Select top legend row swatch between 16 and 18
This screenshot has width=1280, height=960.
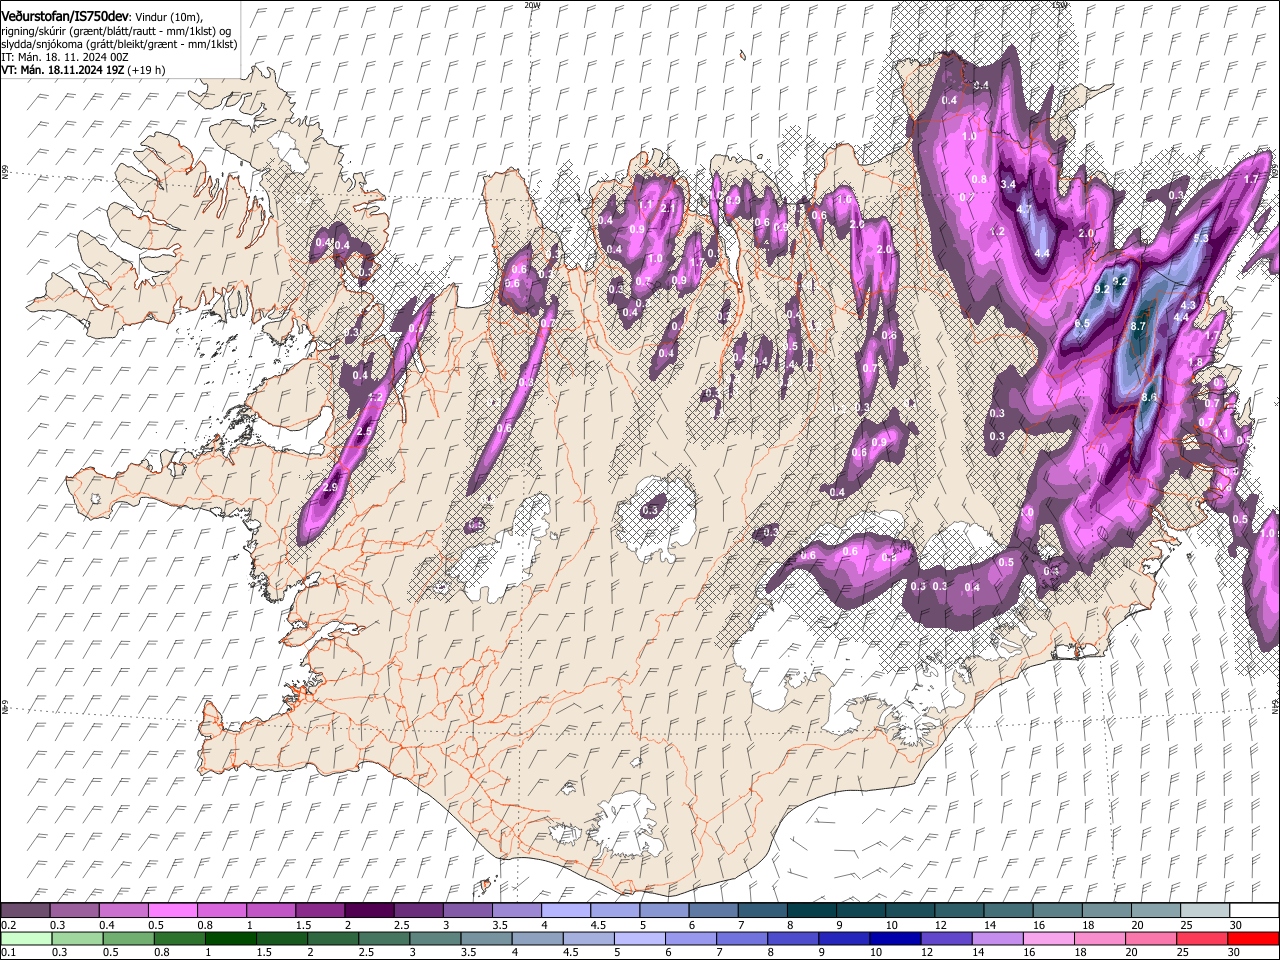click(1057, 910)
